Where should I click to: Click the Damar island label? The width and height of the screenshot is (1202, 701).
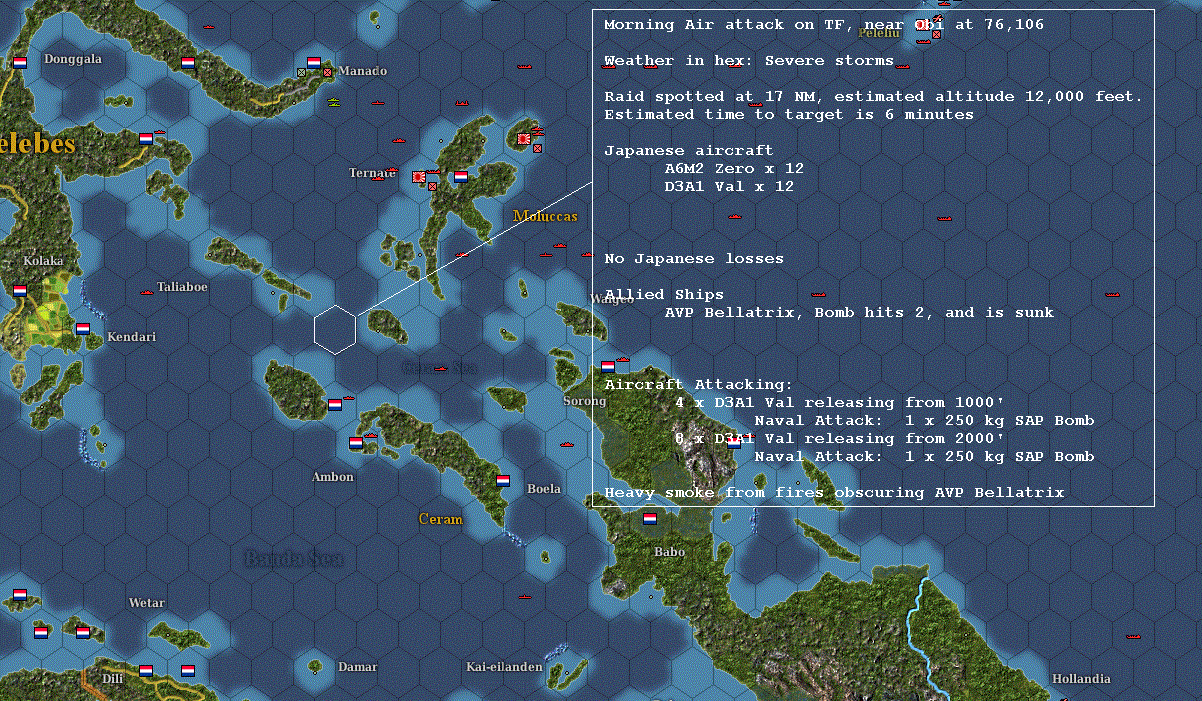(x=358, y=667)
